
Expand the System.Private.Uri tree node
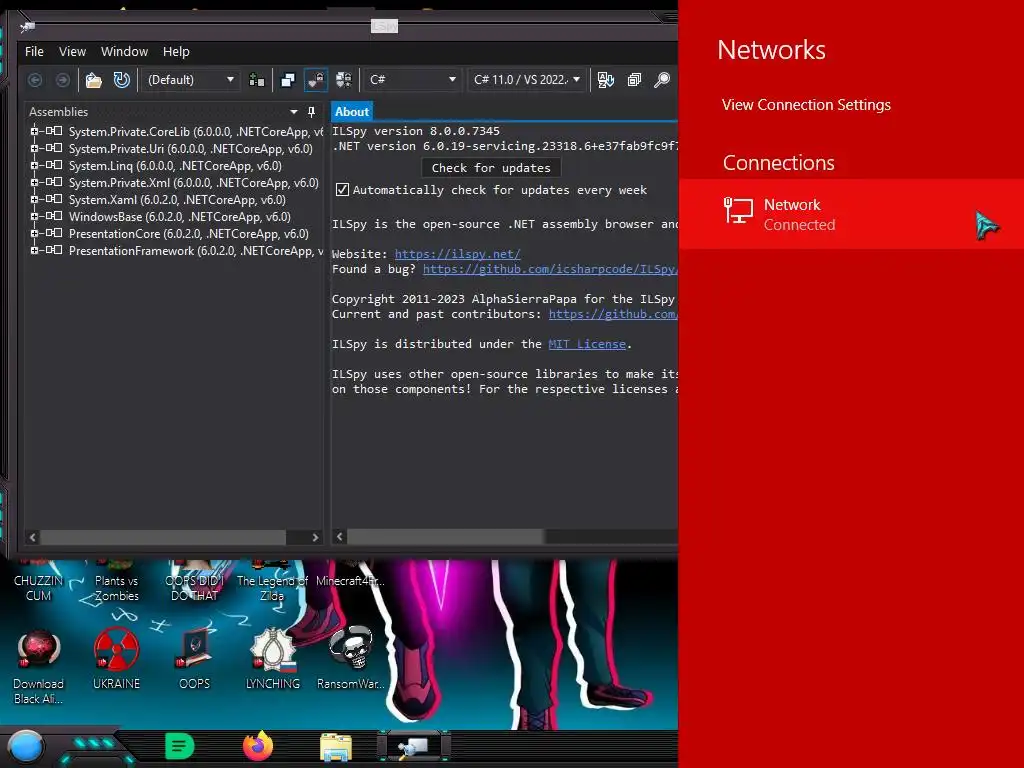point(34,148)
